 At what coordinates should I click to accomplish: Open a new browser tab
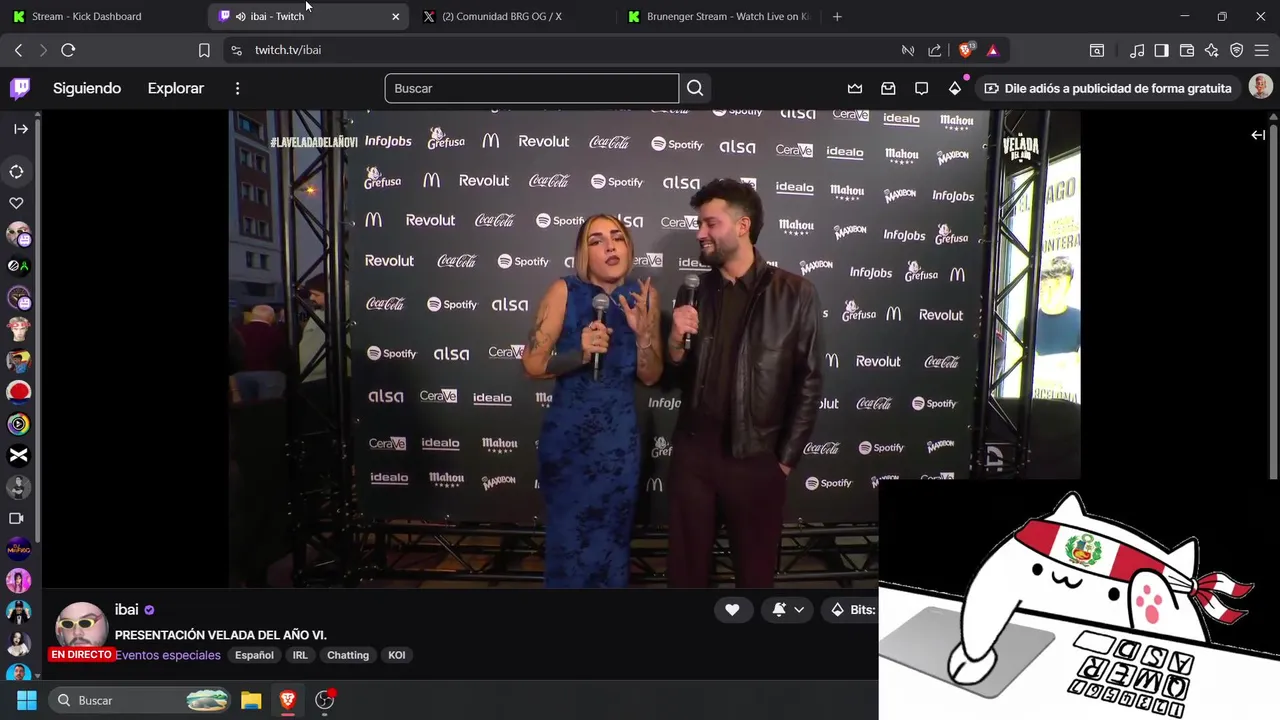[837, 16]
